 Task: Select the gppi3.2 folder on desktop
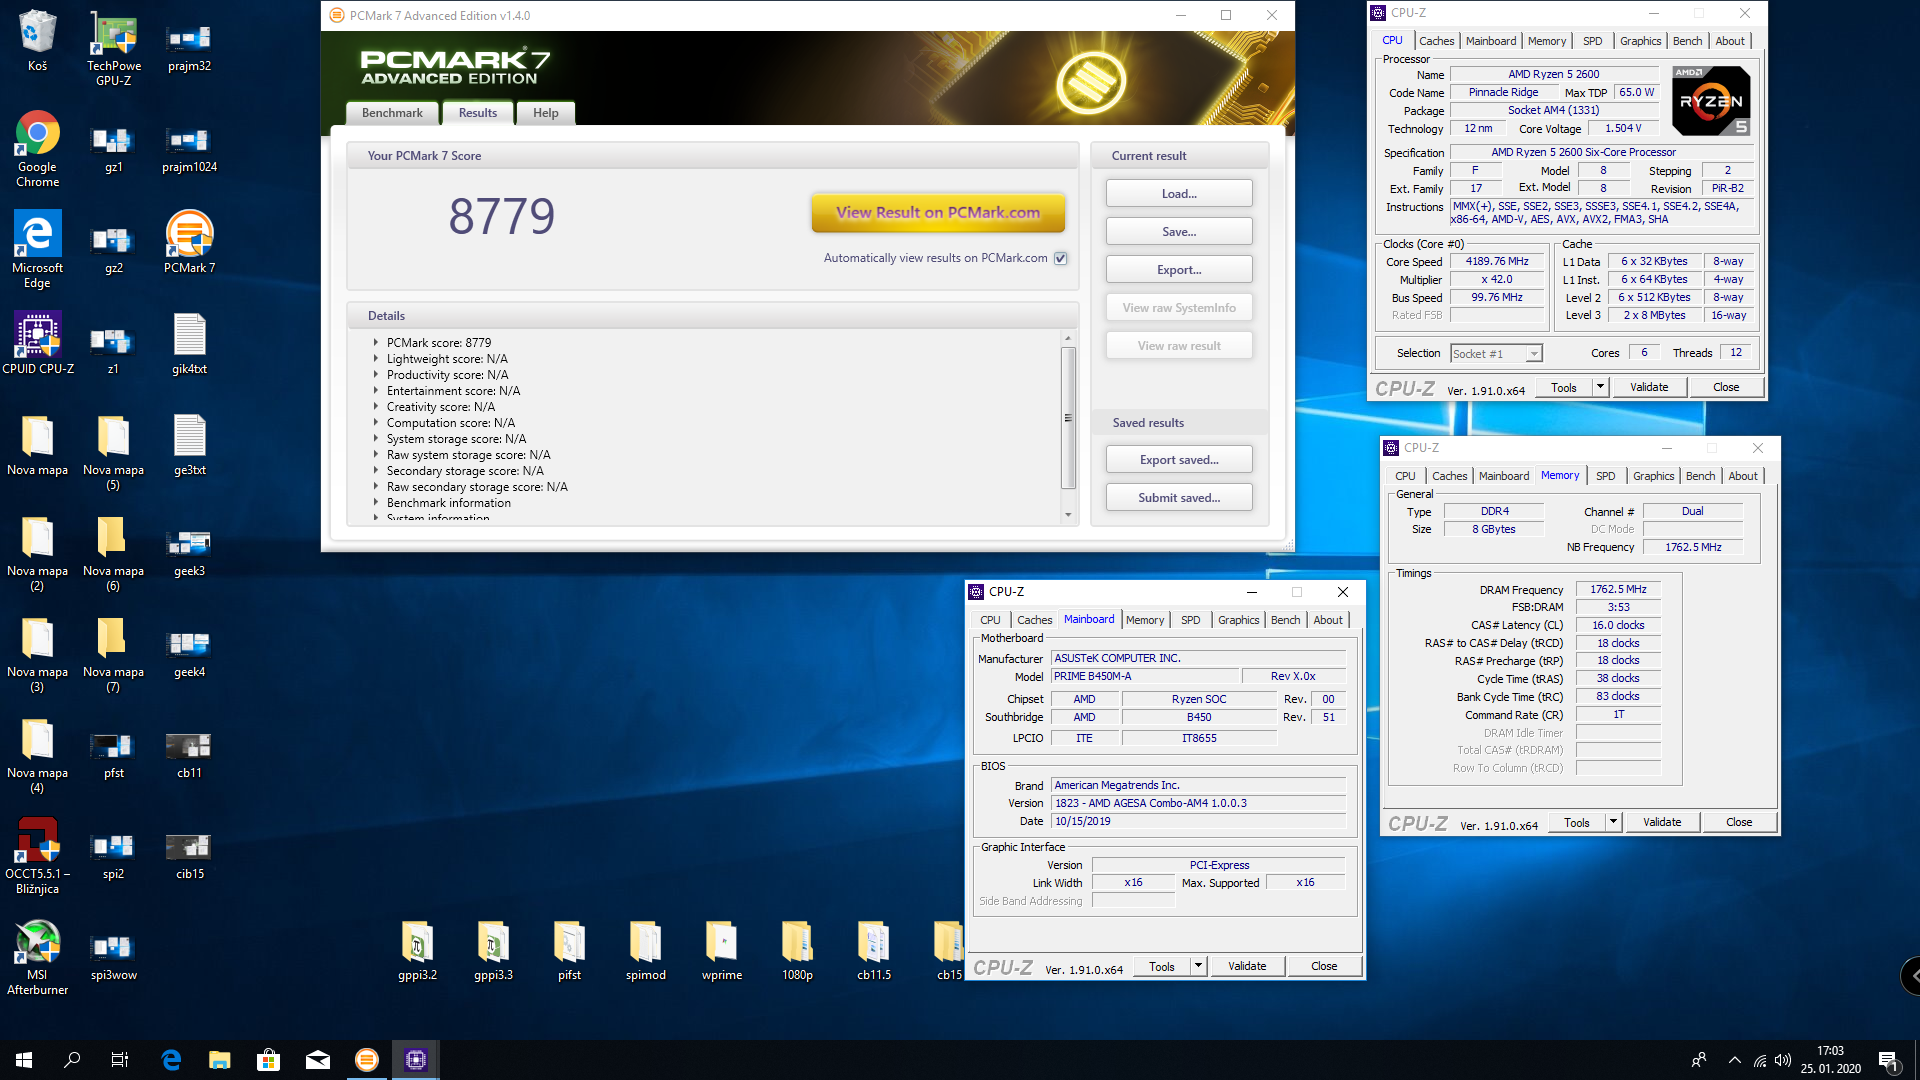point(417,950)
